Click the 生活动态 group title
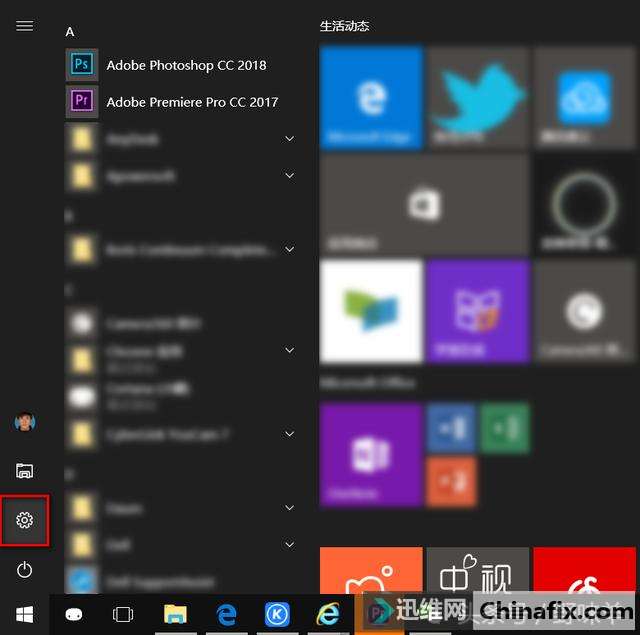 coord(344,26)
